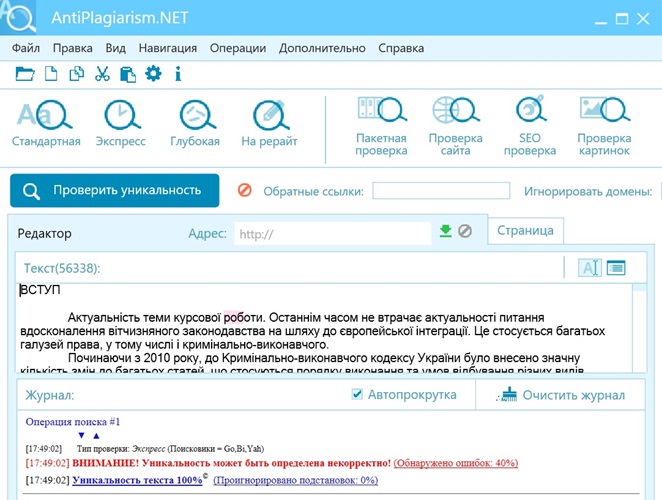Image resolution: width=662 pixels, height=500 pixels.
Task: Click the heading ВСТУП in editor text
Action: 40,290
